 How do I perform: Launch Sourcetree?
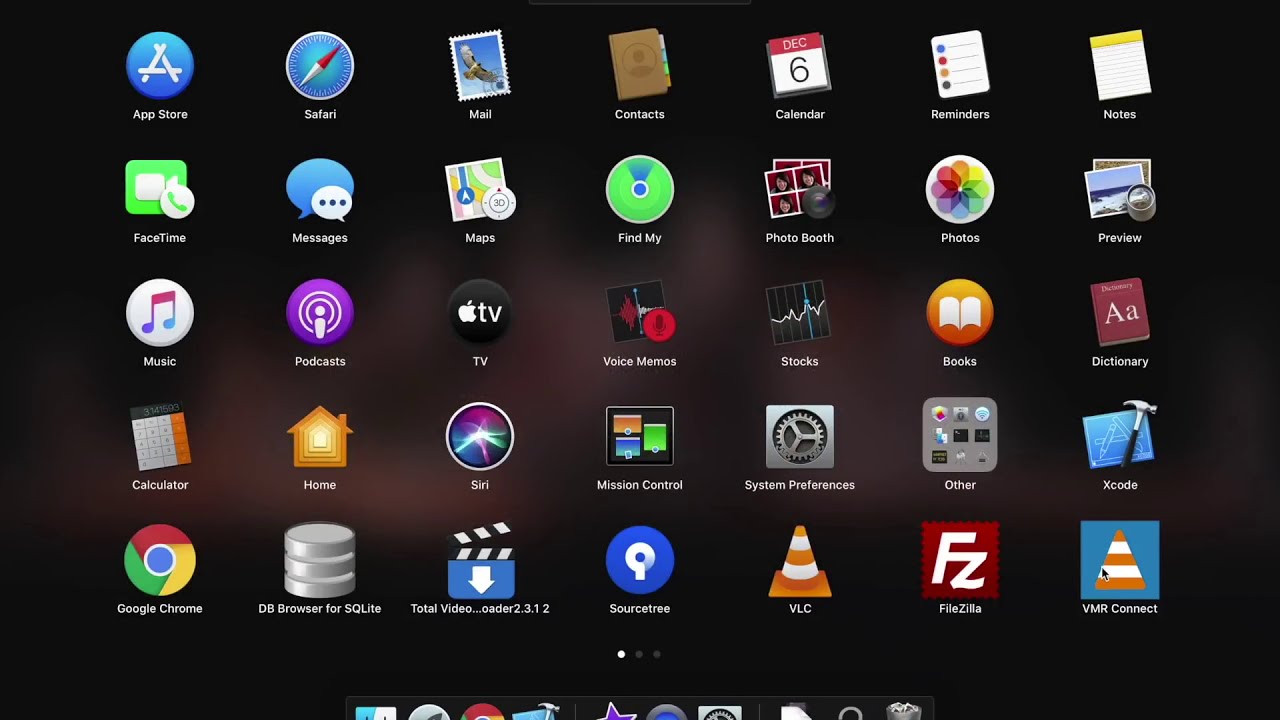640,560
